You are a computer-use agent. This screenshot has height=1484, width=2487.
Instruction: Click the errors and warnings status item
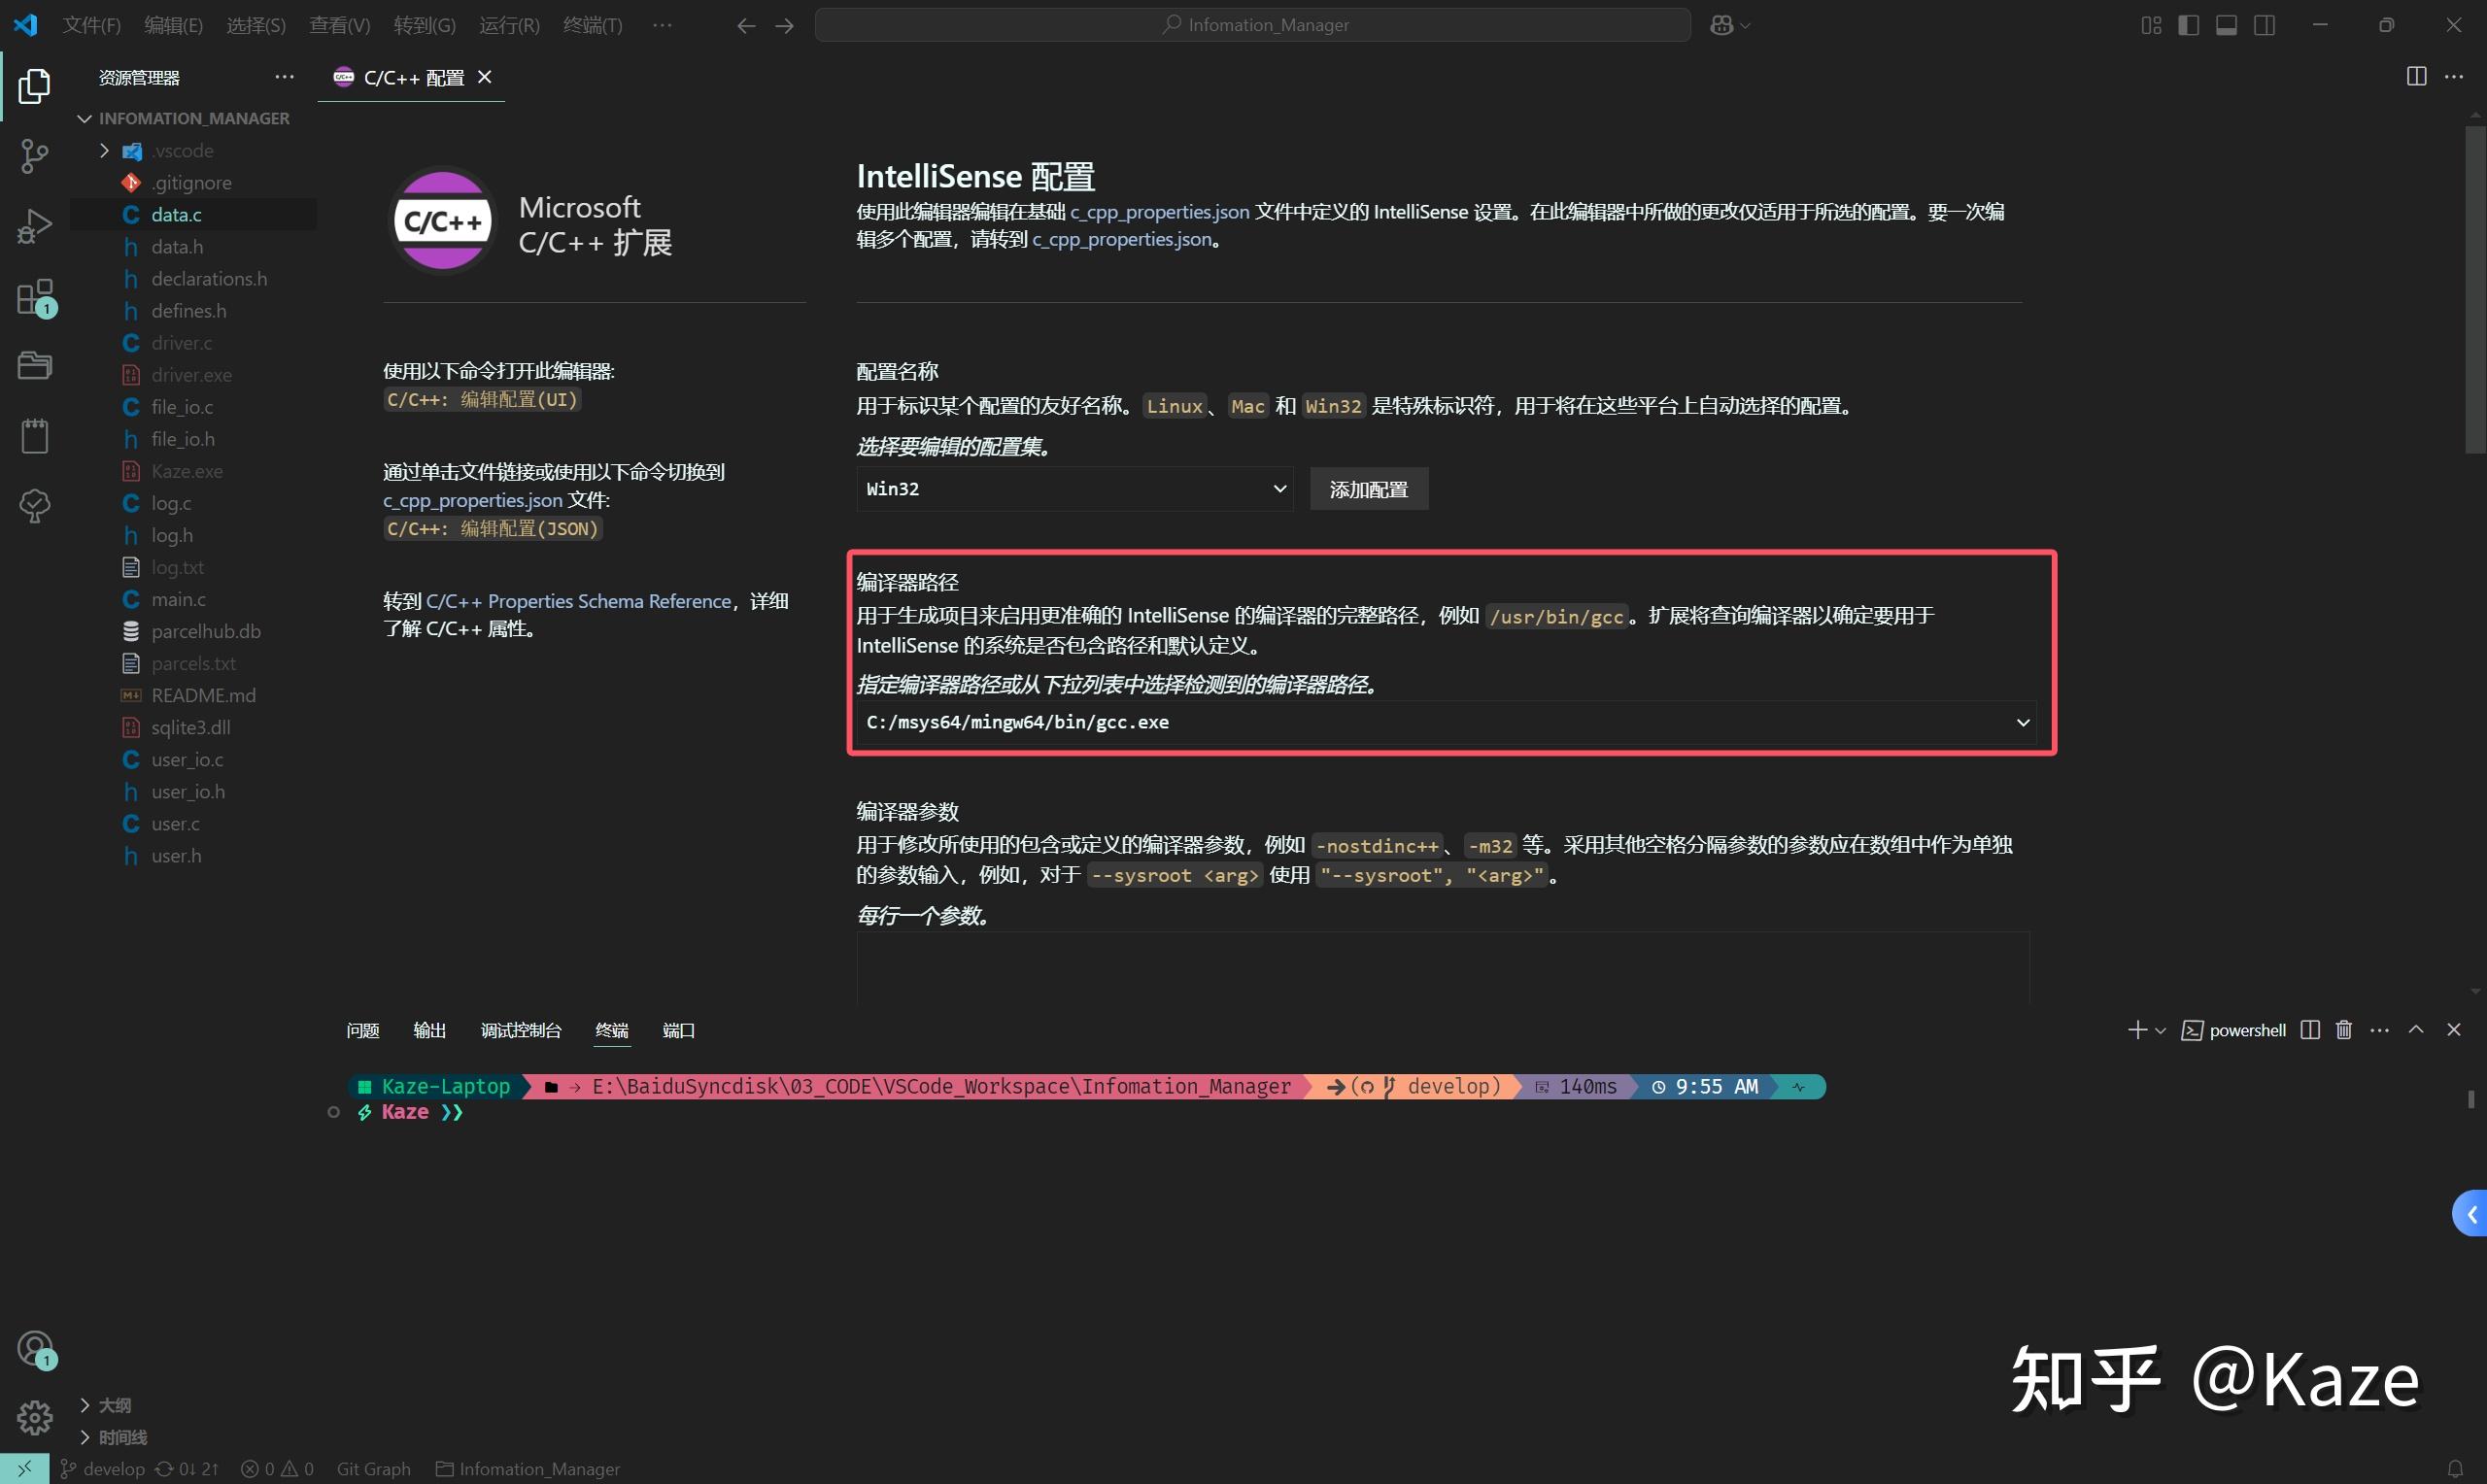[x=277, y=1469]
